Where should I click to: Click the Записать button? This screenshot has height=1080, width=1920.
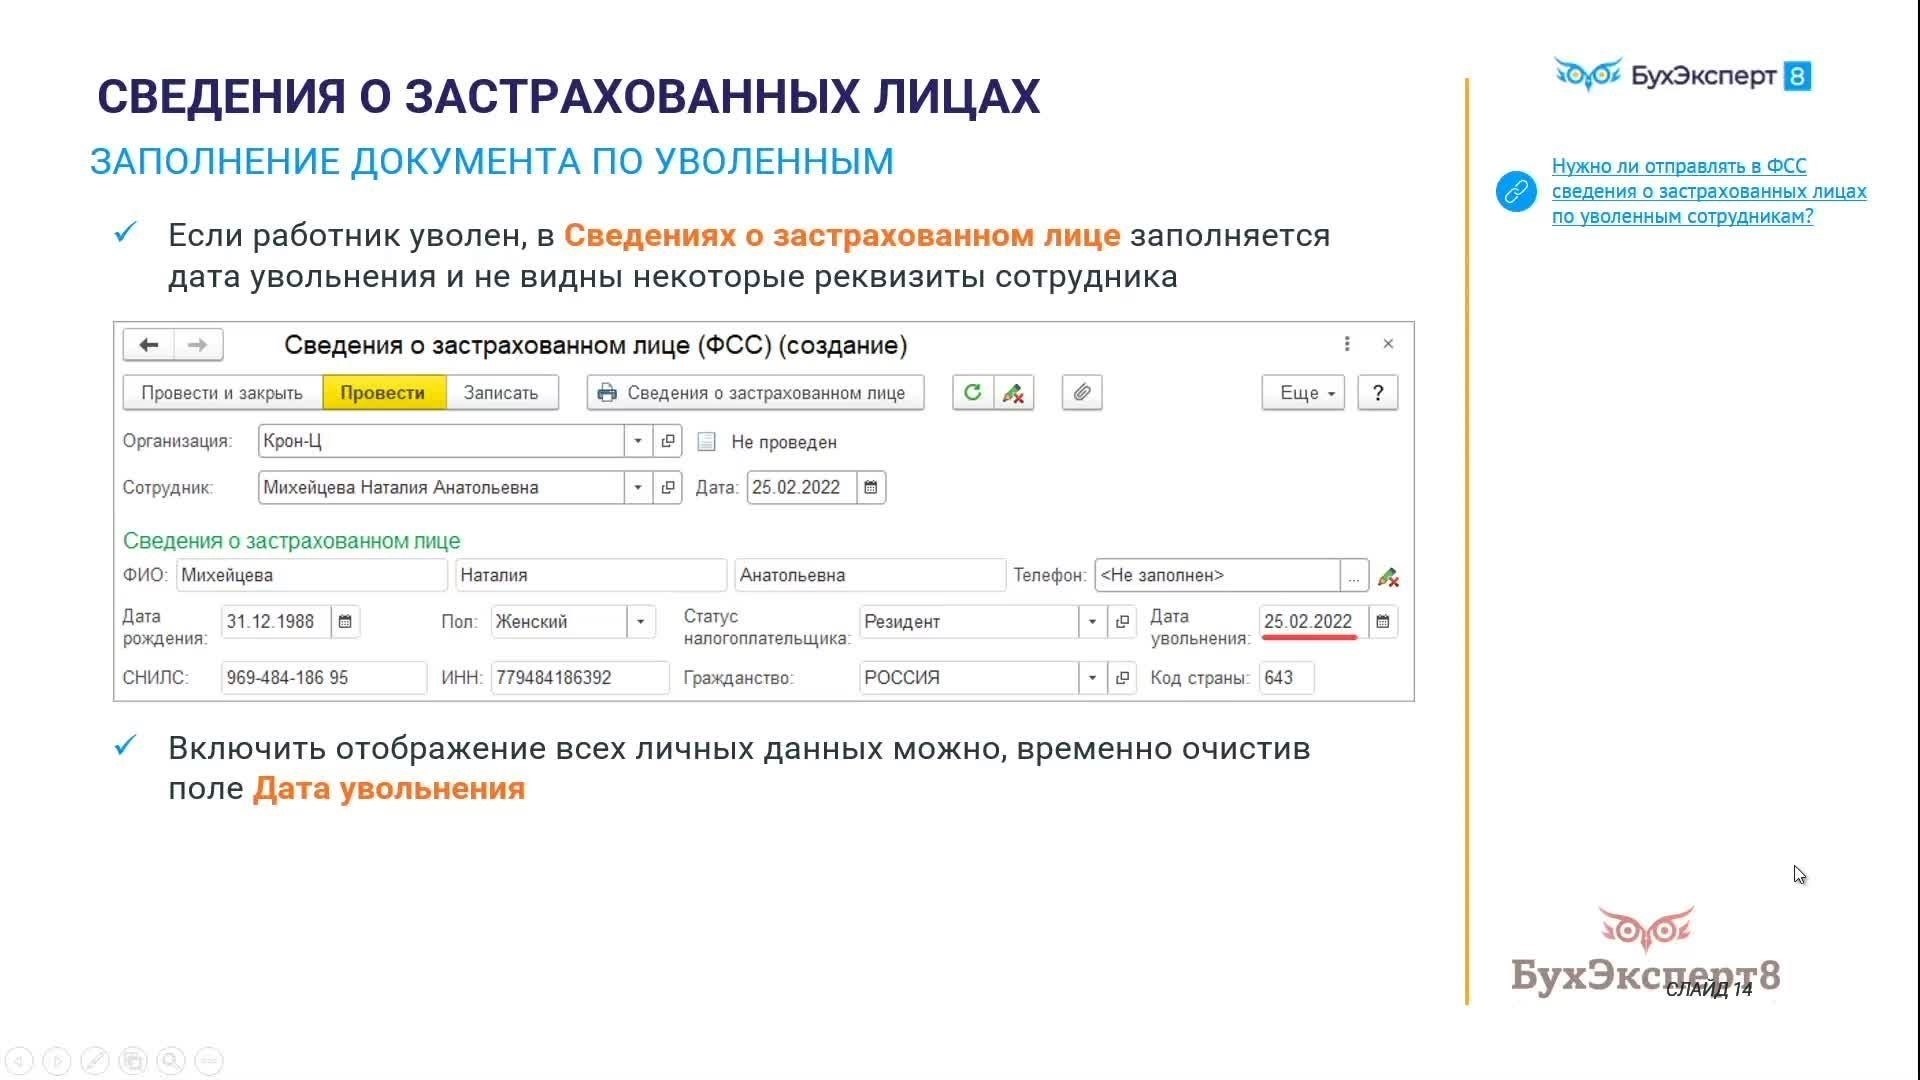pyautogui.click(x=501, y=393)
